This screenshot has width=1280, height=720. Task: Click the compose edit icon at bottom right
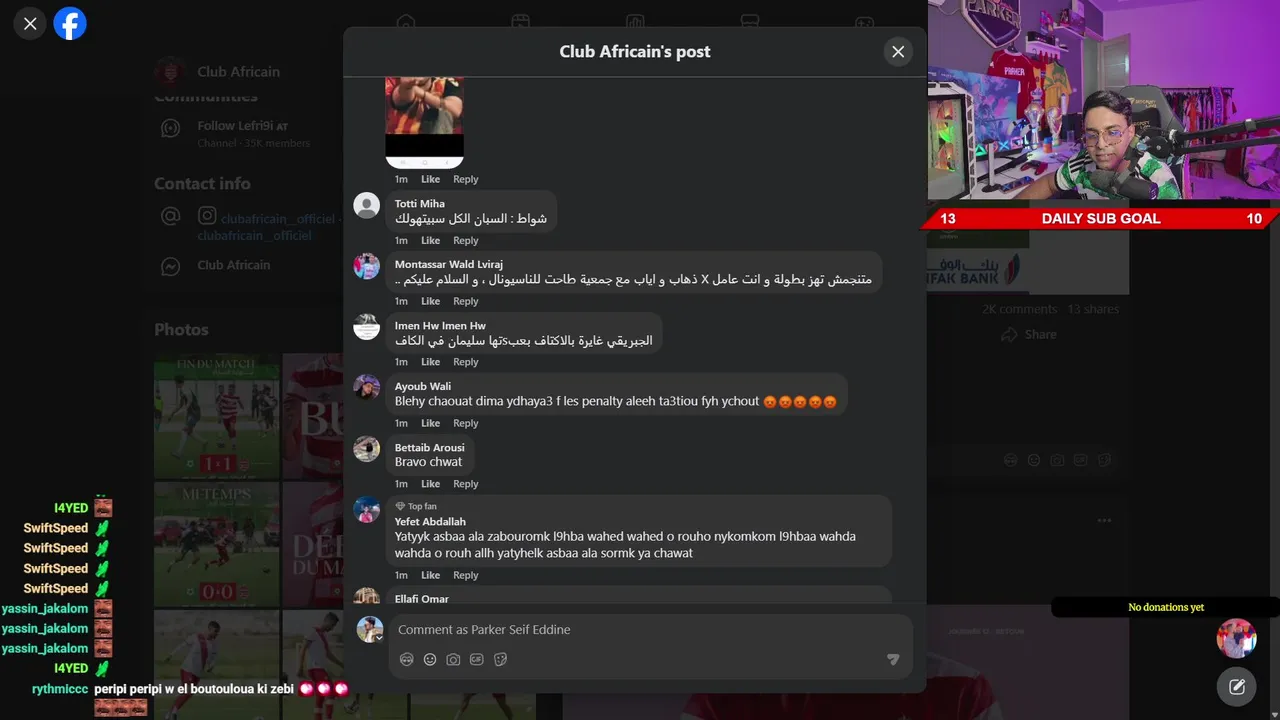coord(1237,687)
